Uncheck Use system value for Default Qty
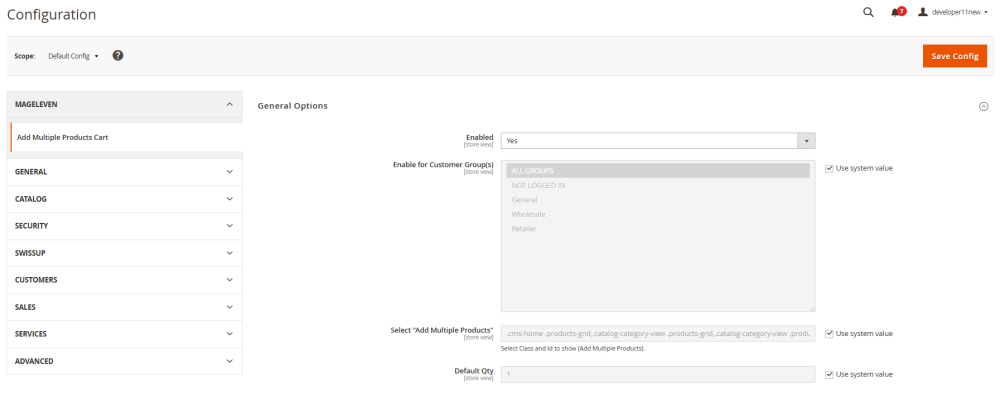Viewport: 1000px width, 394px height. click(829, 374)
